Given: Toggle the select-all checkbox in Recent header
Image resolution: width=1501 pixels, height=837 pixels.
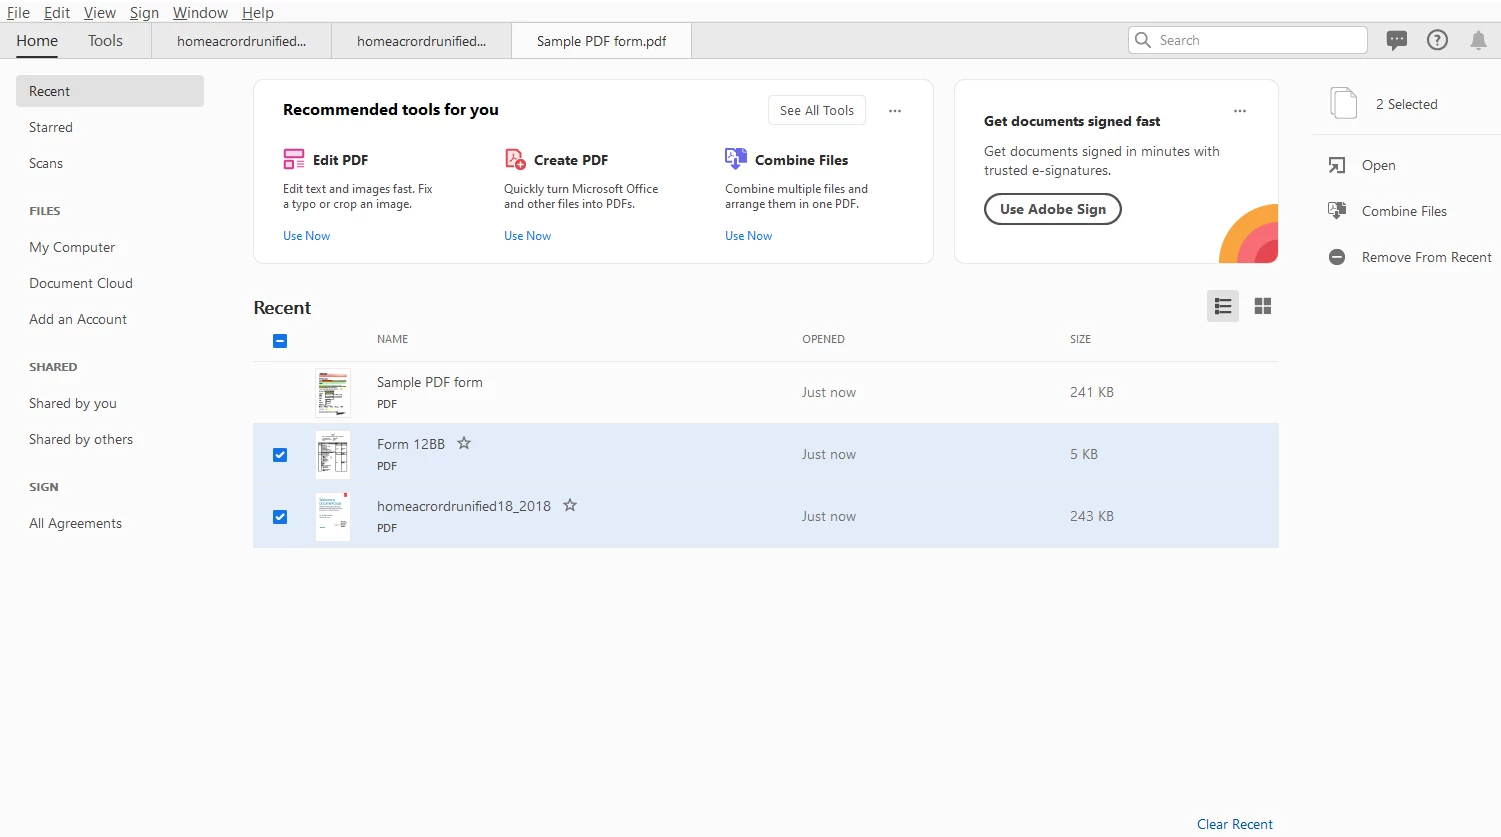Looking at the screenshot, I should (280, 341).
